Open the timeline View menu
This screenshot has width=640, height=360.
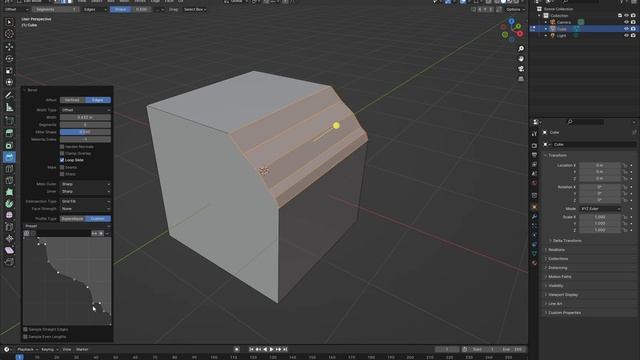point(67,349)
